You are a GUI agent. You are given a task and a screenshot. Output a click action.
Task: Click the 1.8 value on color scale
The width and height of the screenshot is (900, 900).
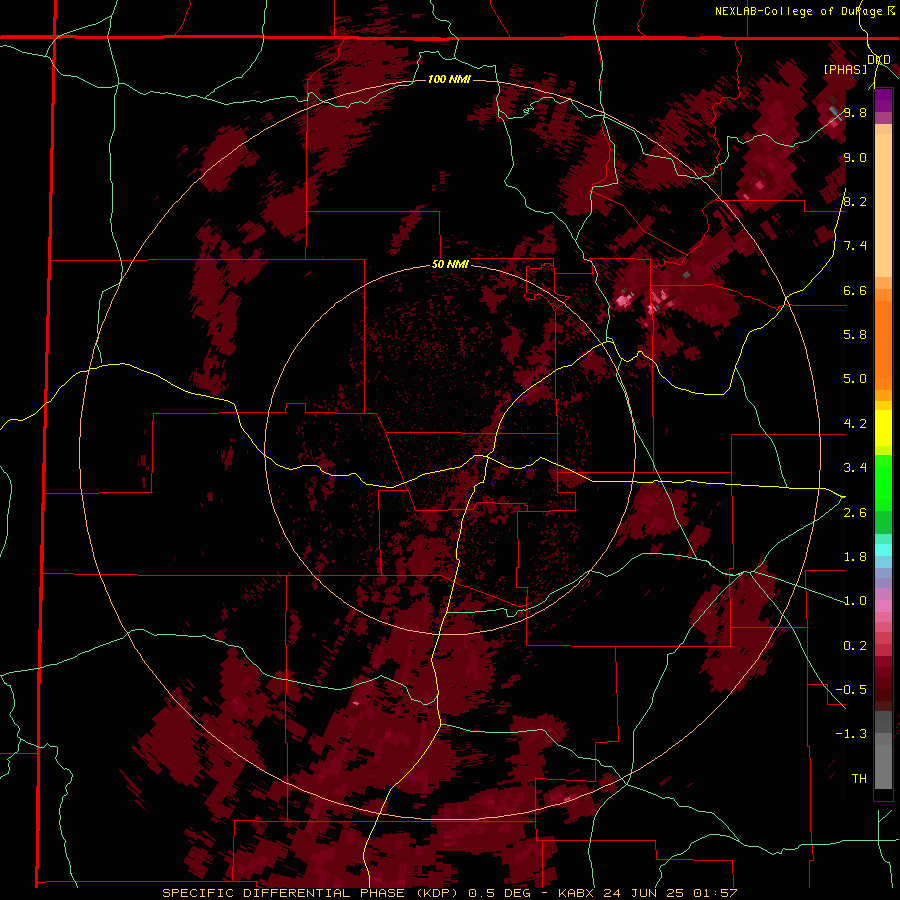855,557
